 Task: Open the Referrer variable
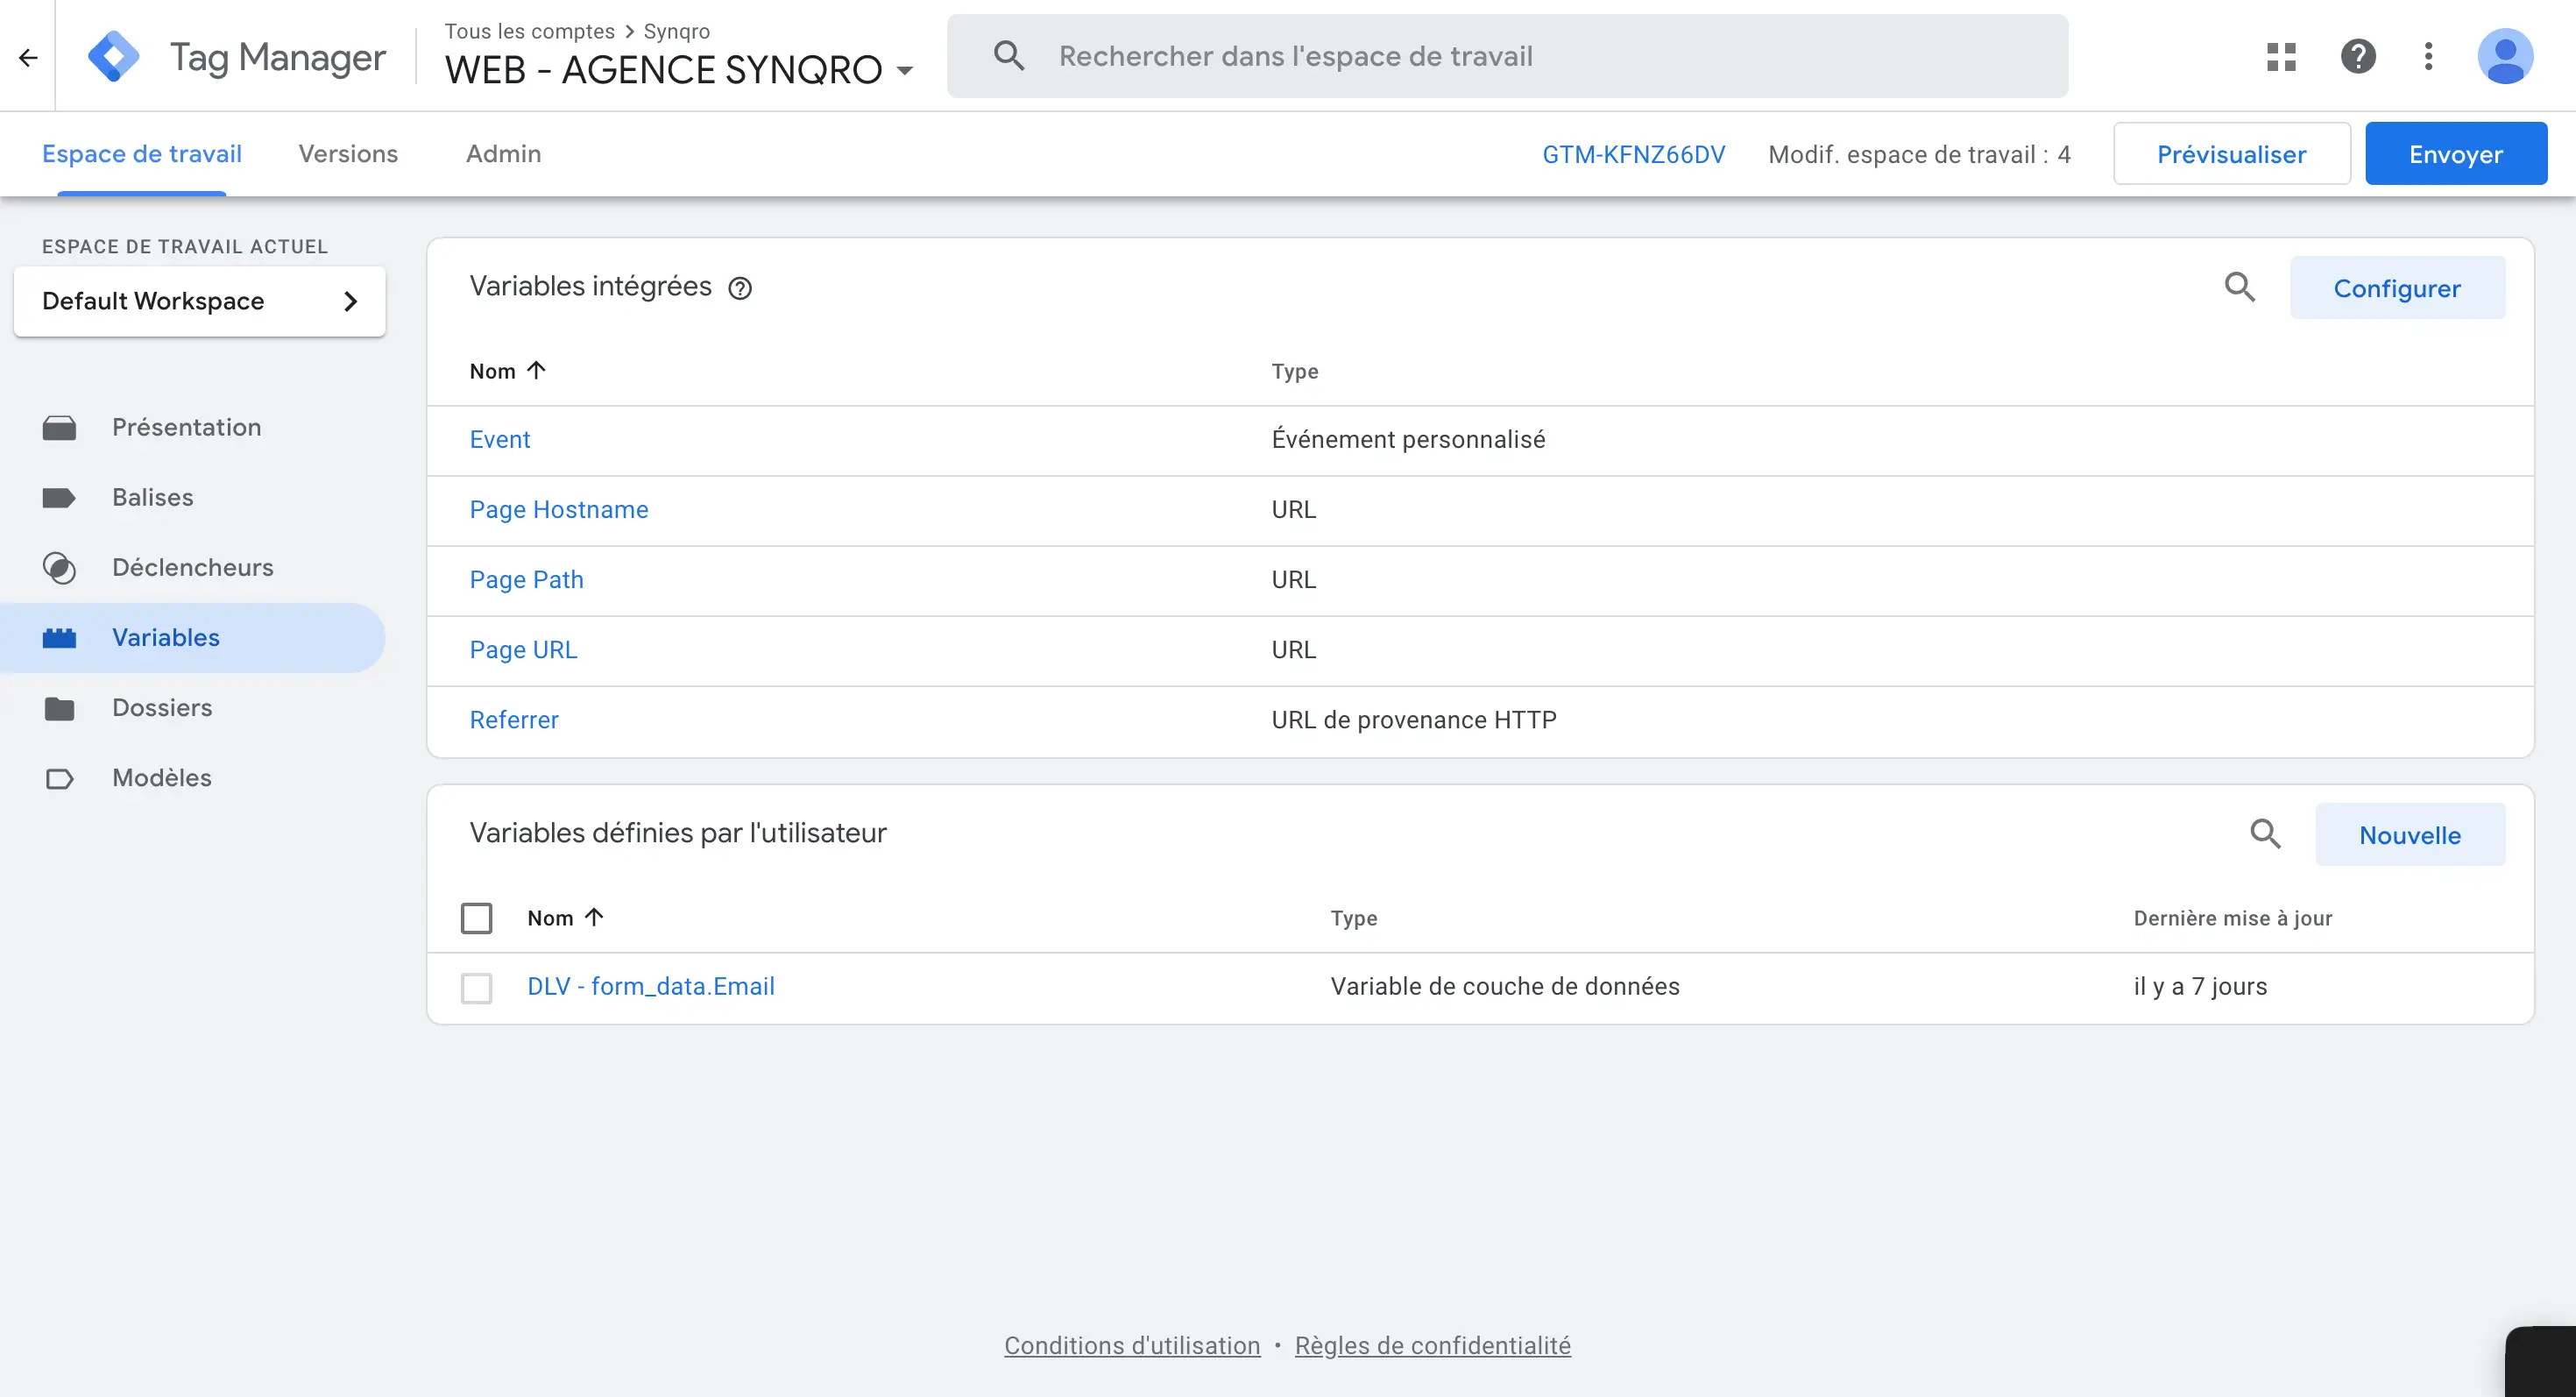tap(514, 719)
